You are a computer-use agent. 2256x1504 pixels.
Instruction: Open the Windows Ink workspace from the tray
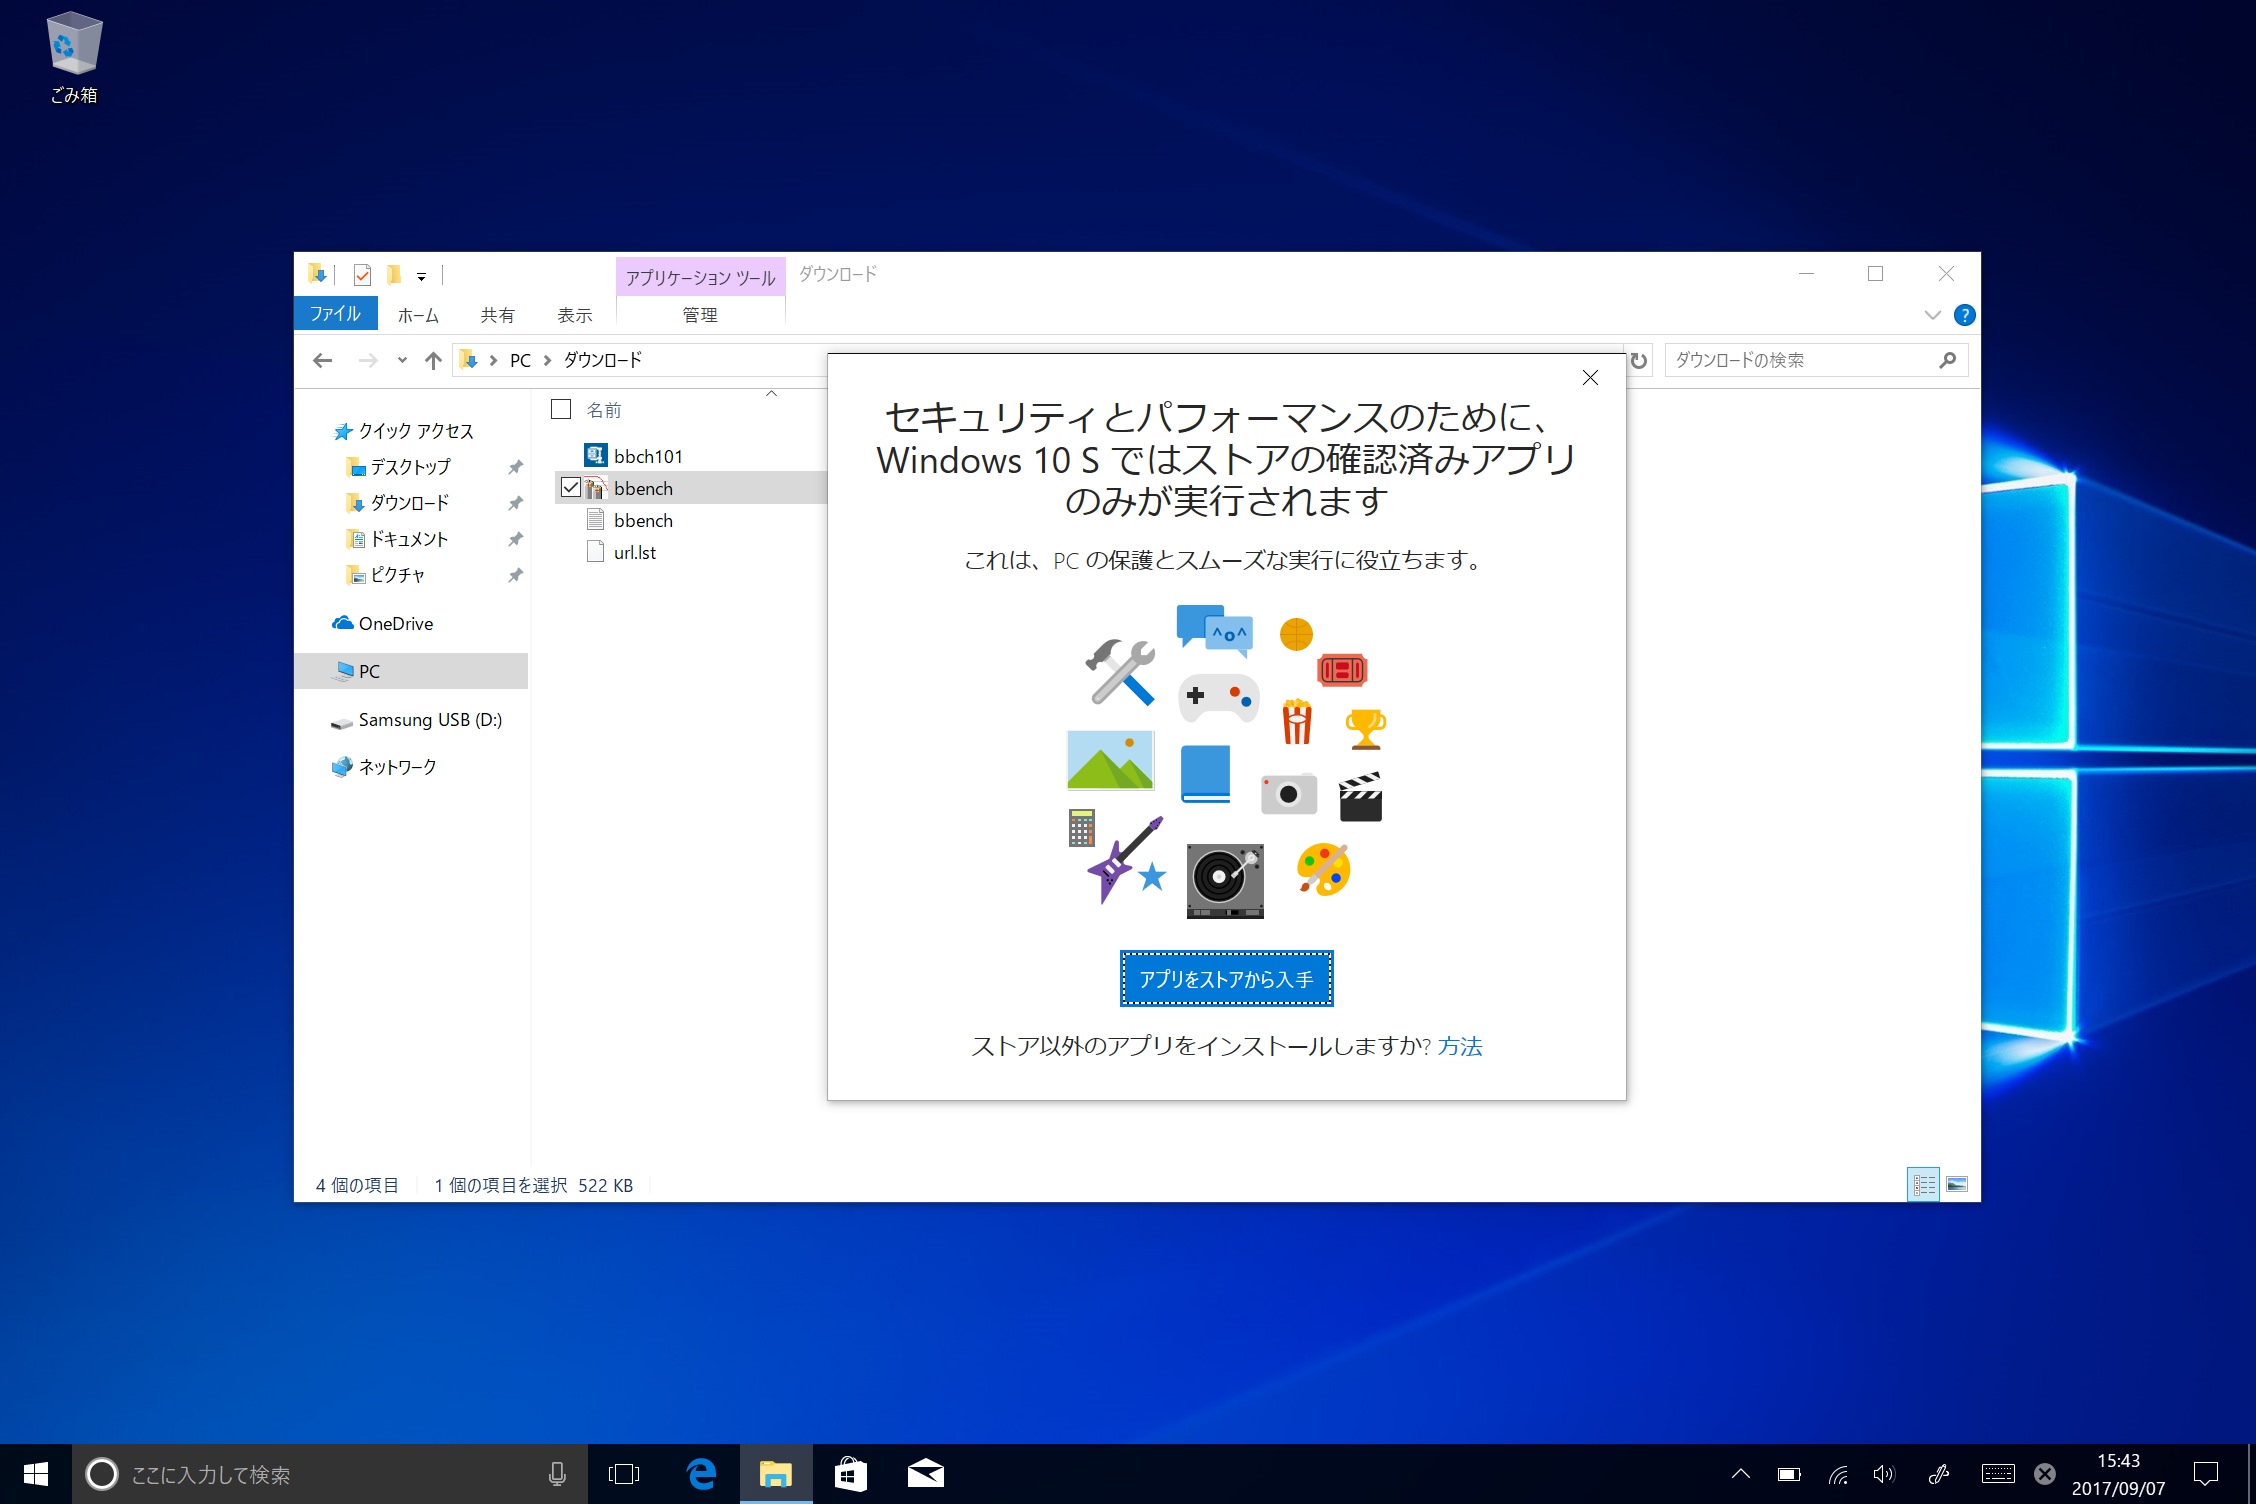click(x=1940, y=1474)
